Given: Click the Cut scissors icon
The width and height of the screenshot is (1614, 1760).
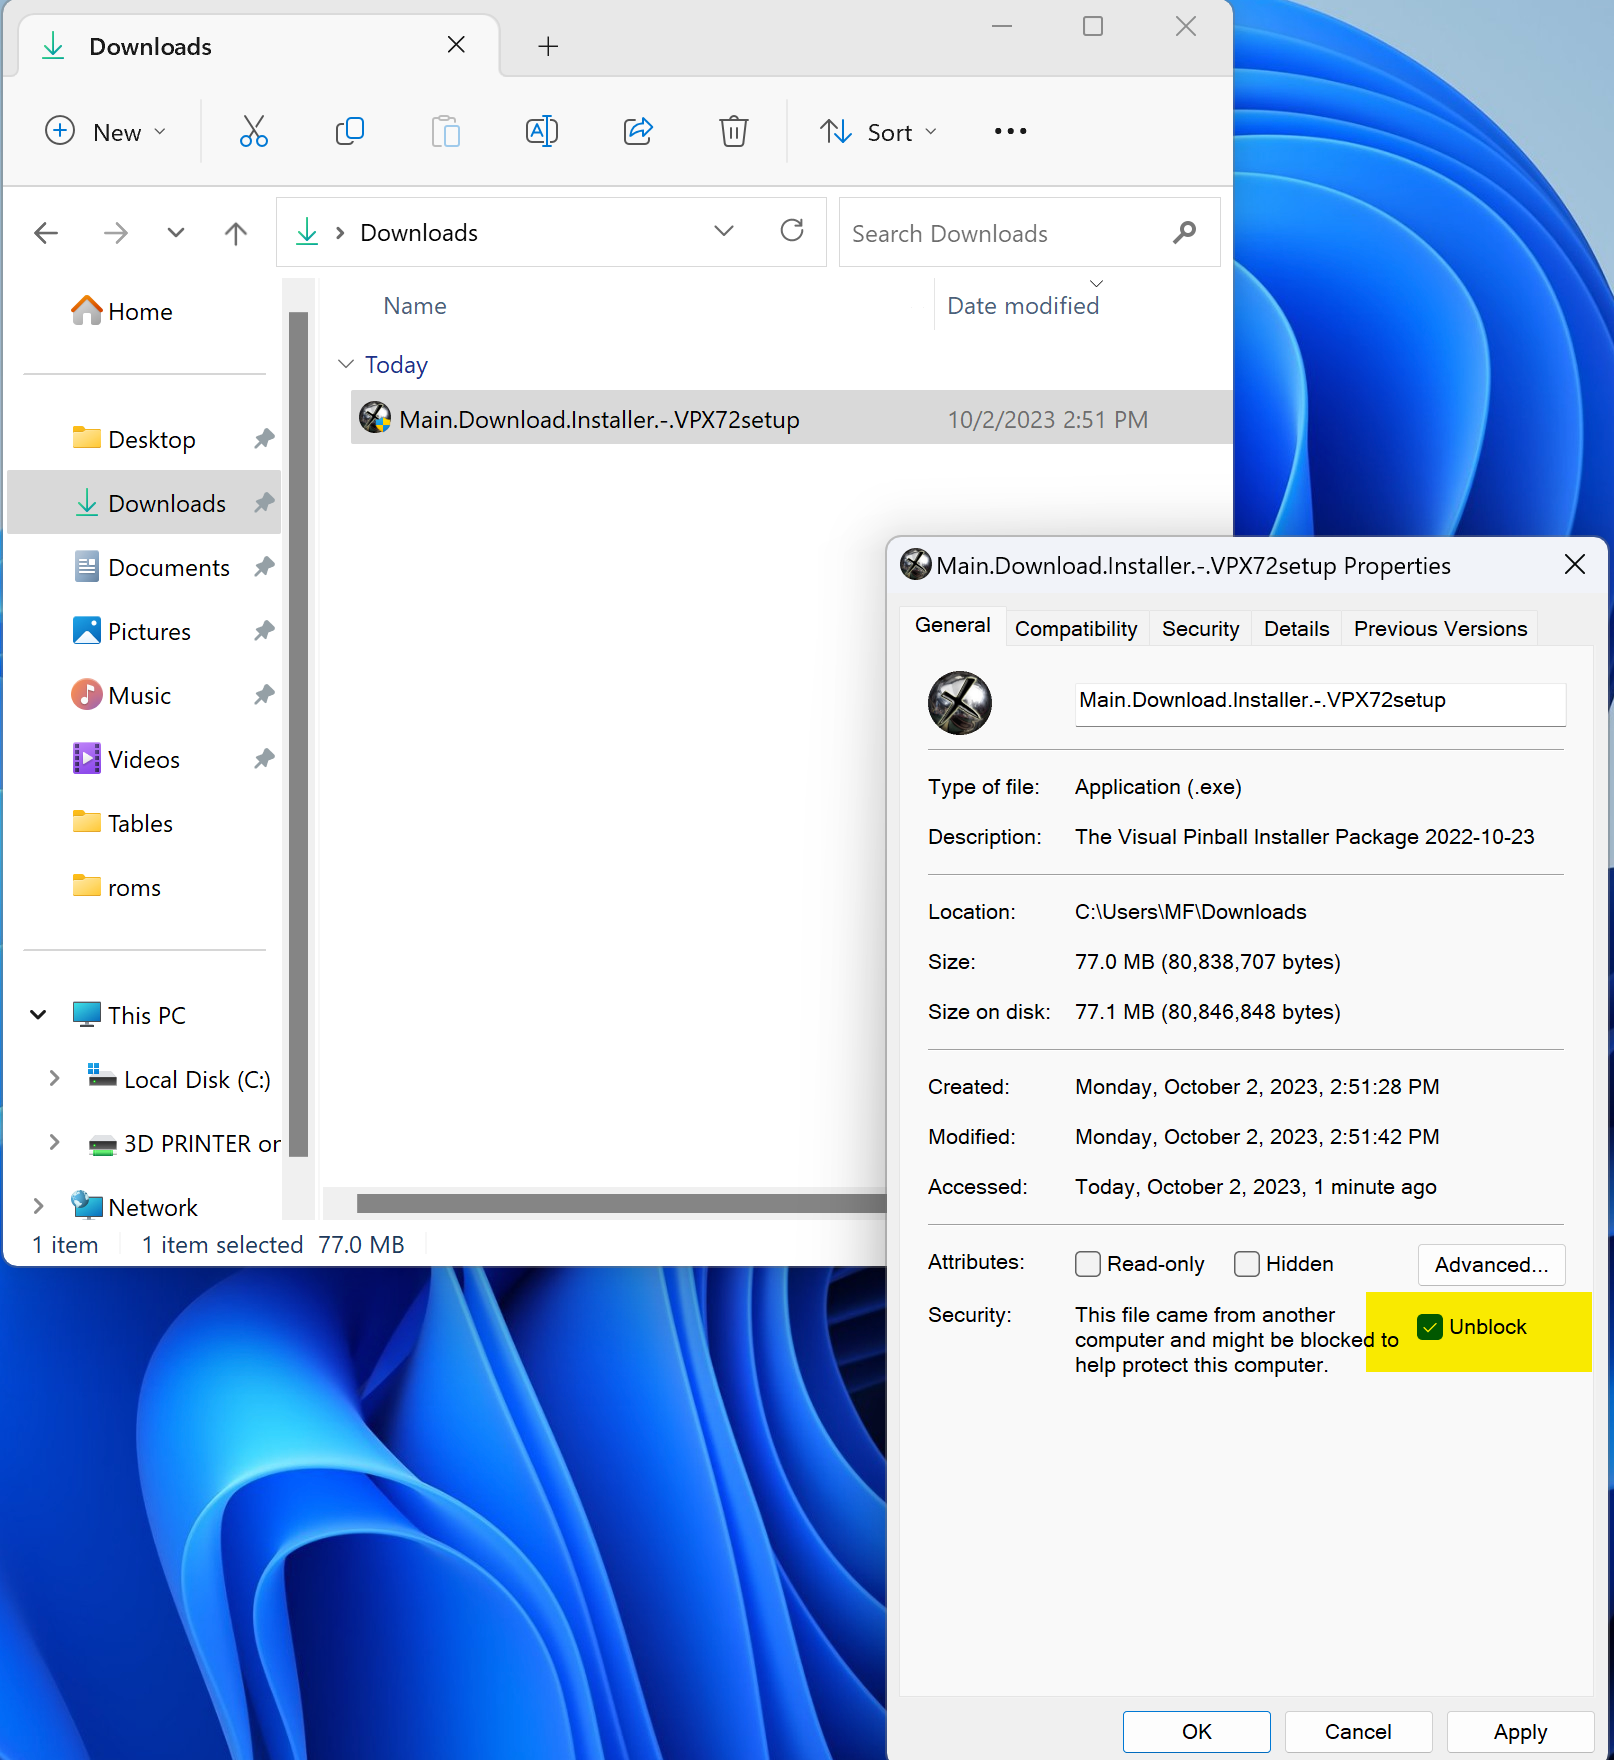Looking at the screenshot, I should click(253, 131).
